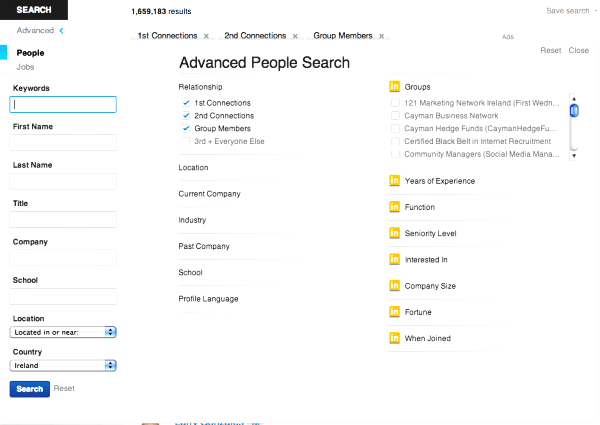The image size is (600, 425).
Task: Click the premium icon beside Fortune
Action: (395, 312)
